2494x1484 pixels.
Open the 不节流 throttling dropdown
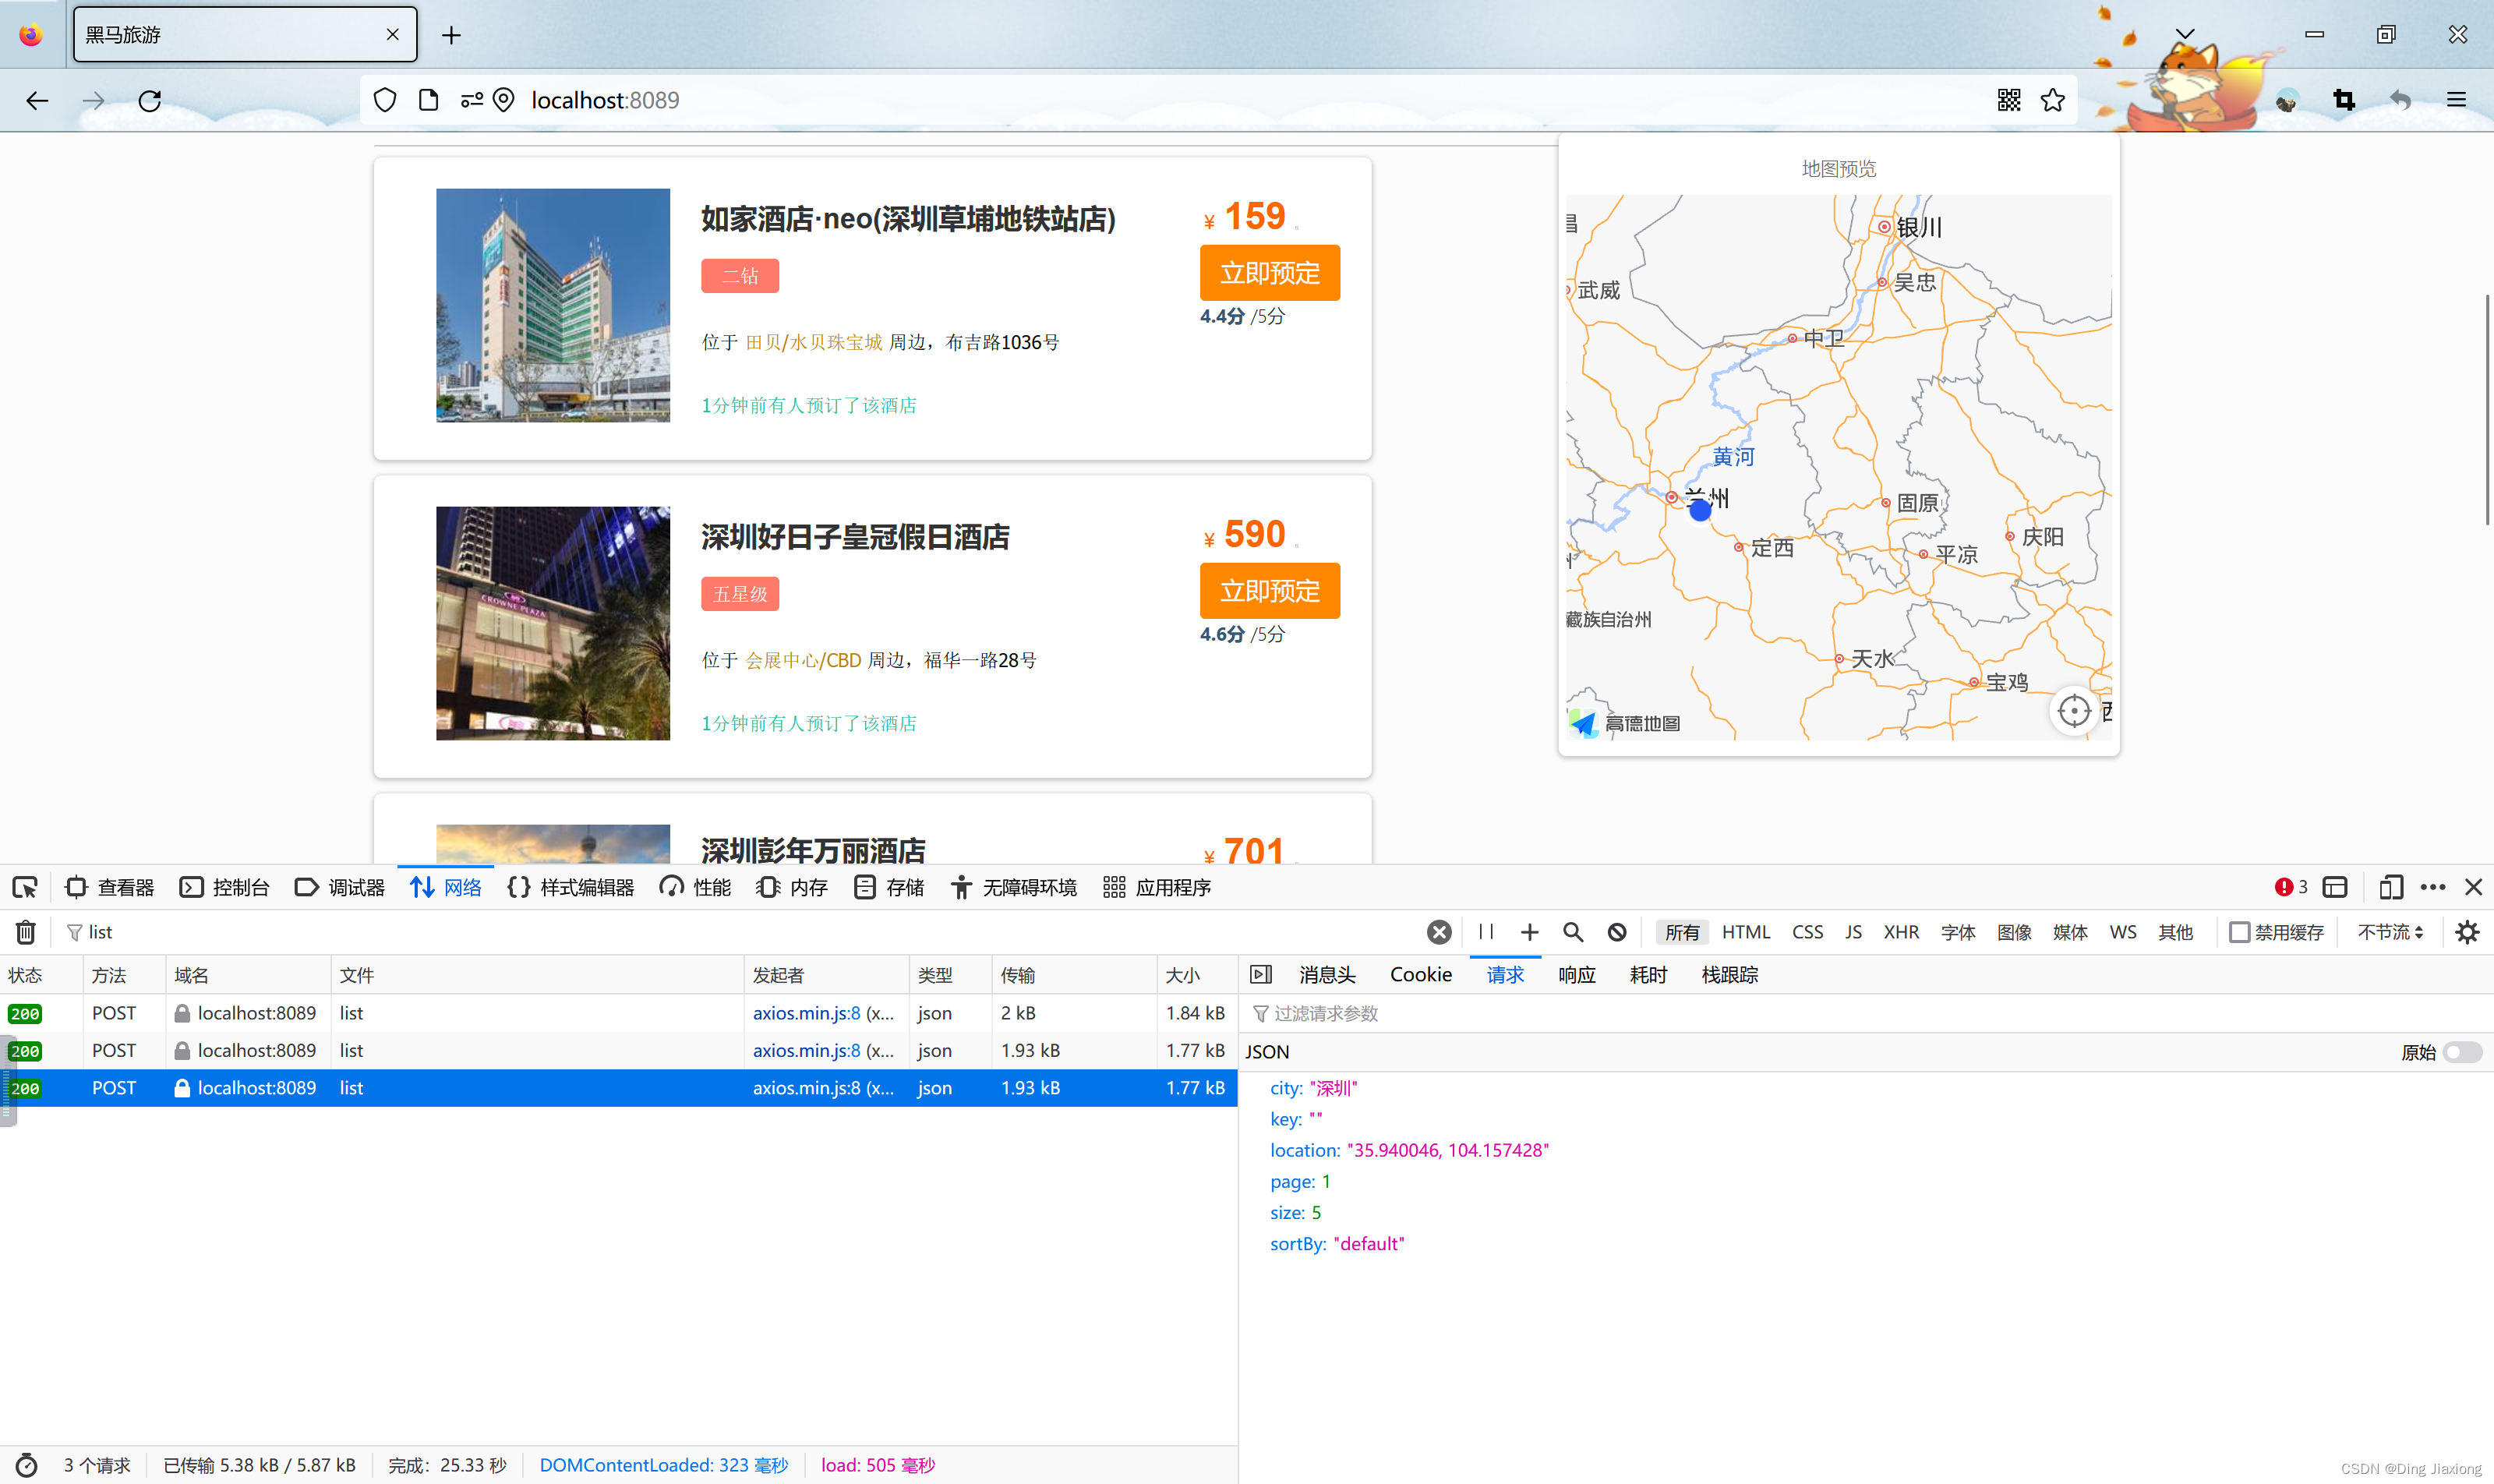(x=2391, y=932)
